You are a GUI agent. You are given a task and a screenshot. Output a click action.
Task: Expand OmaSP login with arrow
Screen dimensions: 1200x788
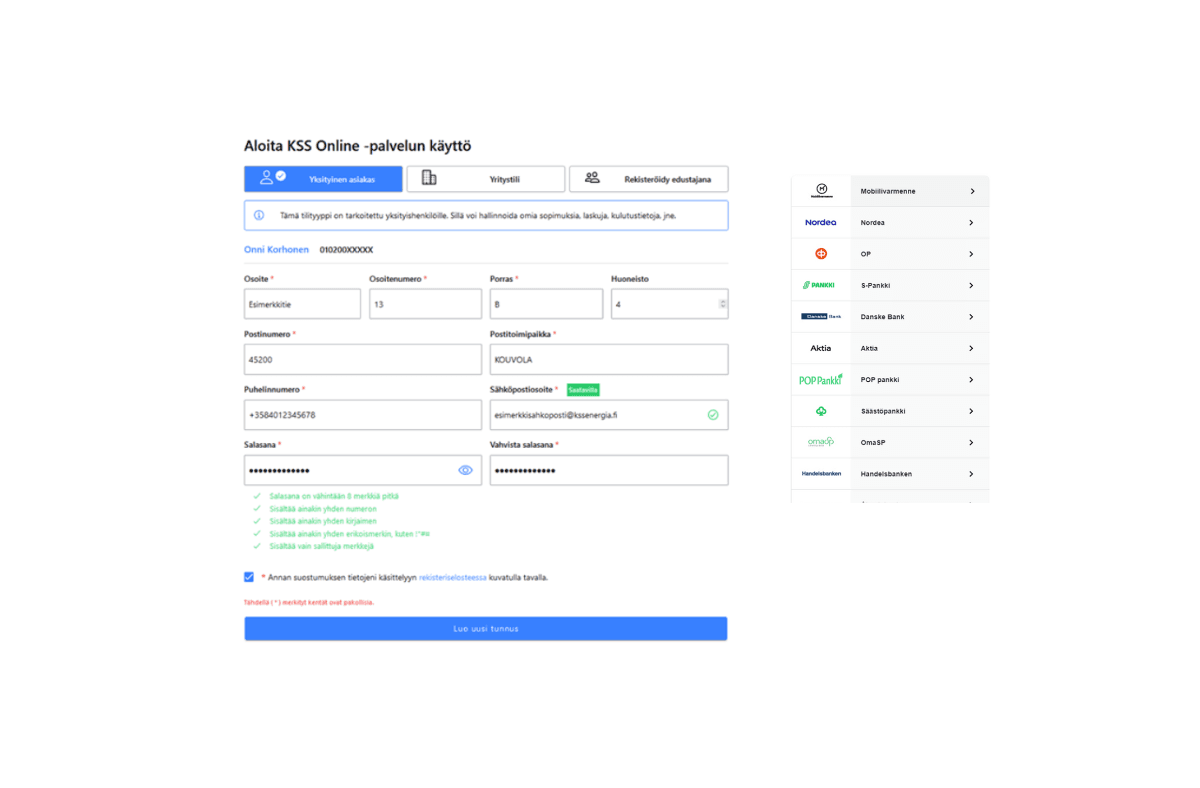coord(971,443)
